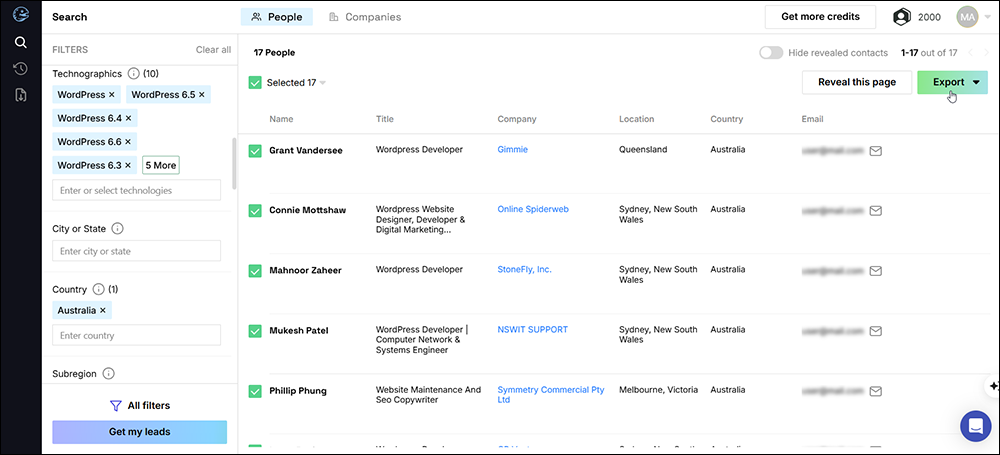This screenshot has height=455, width=1000.
Task: Toggle Hide revealed contacts switch
Action: point(770,53)
